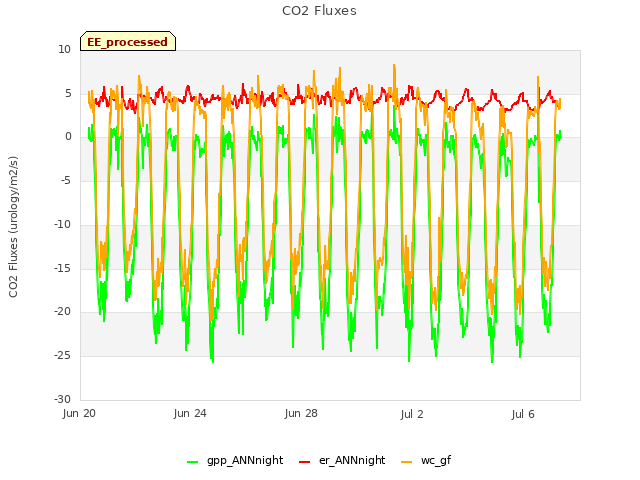Toggle the gpp_ANNnight legend entry
640x480 pixels.
pos(235,460)
